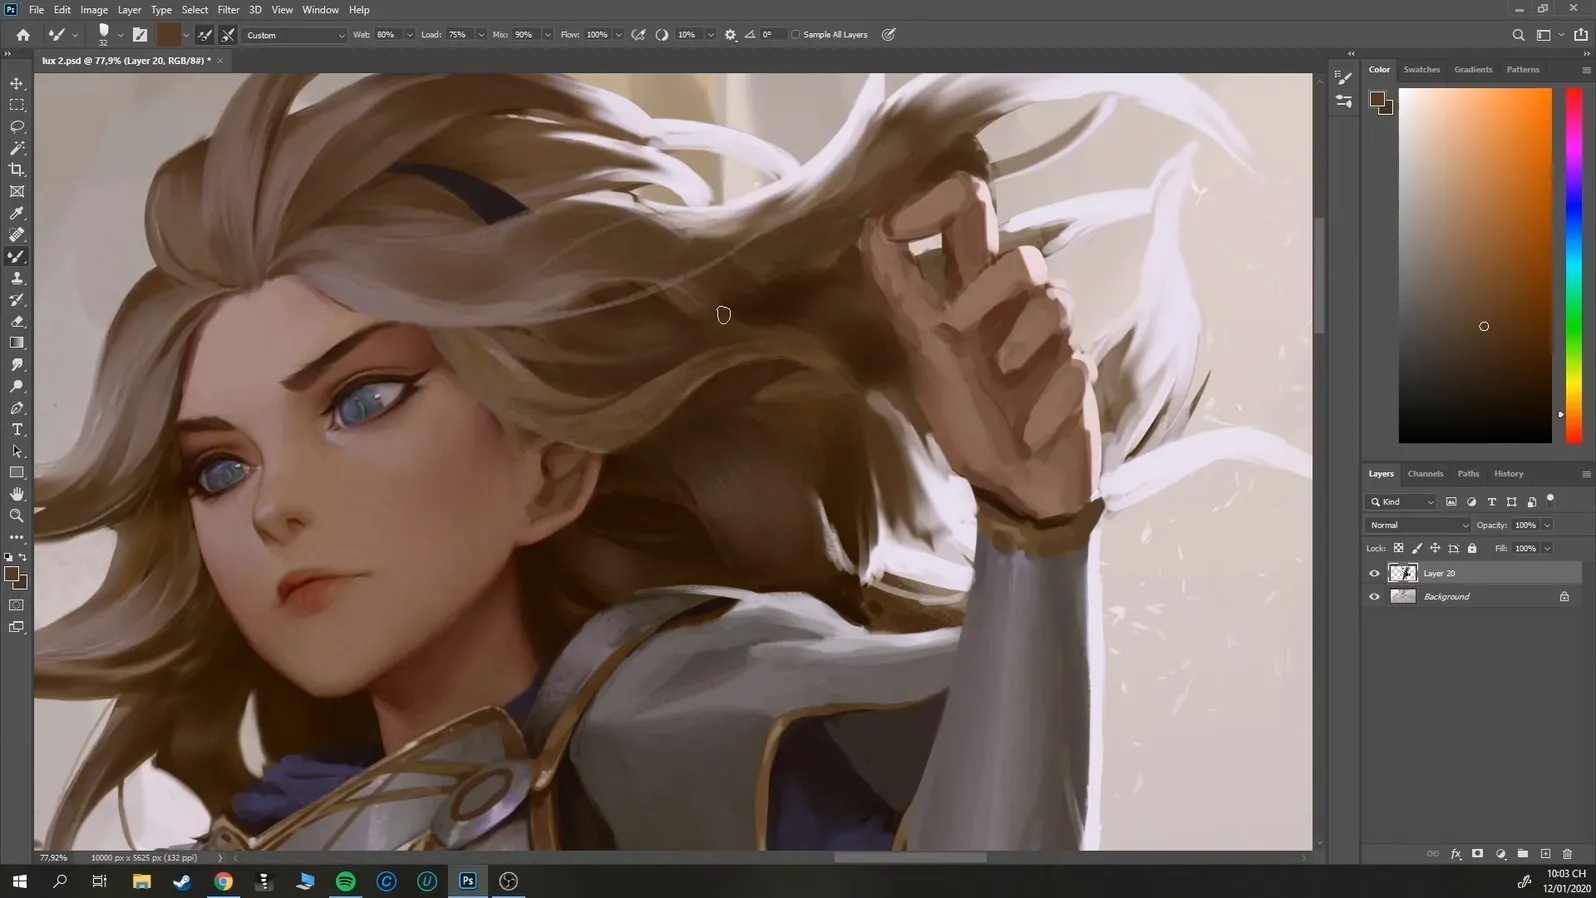Image resolution: width=1596 pixels, height=898 pixels.
Task: Select the Horizontal Type tool
Action: [x=17, y=430]
